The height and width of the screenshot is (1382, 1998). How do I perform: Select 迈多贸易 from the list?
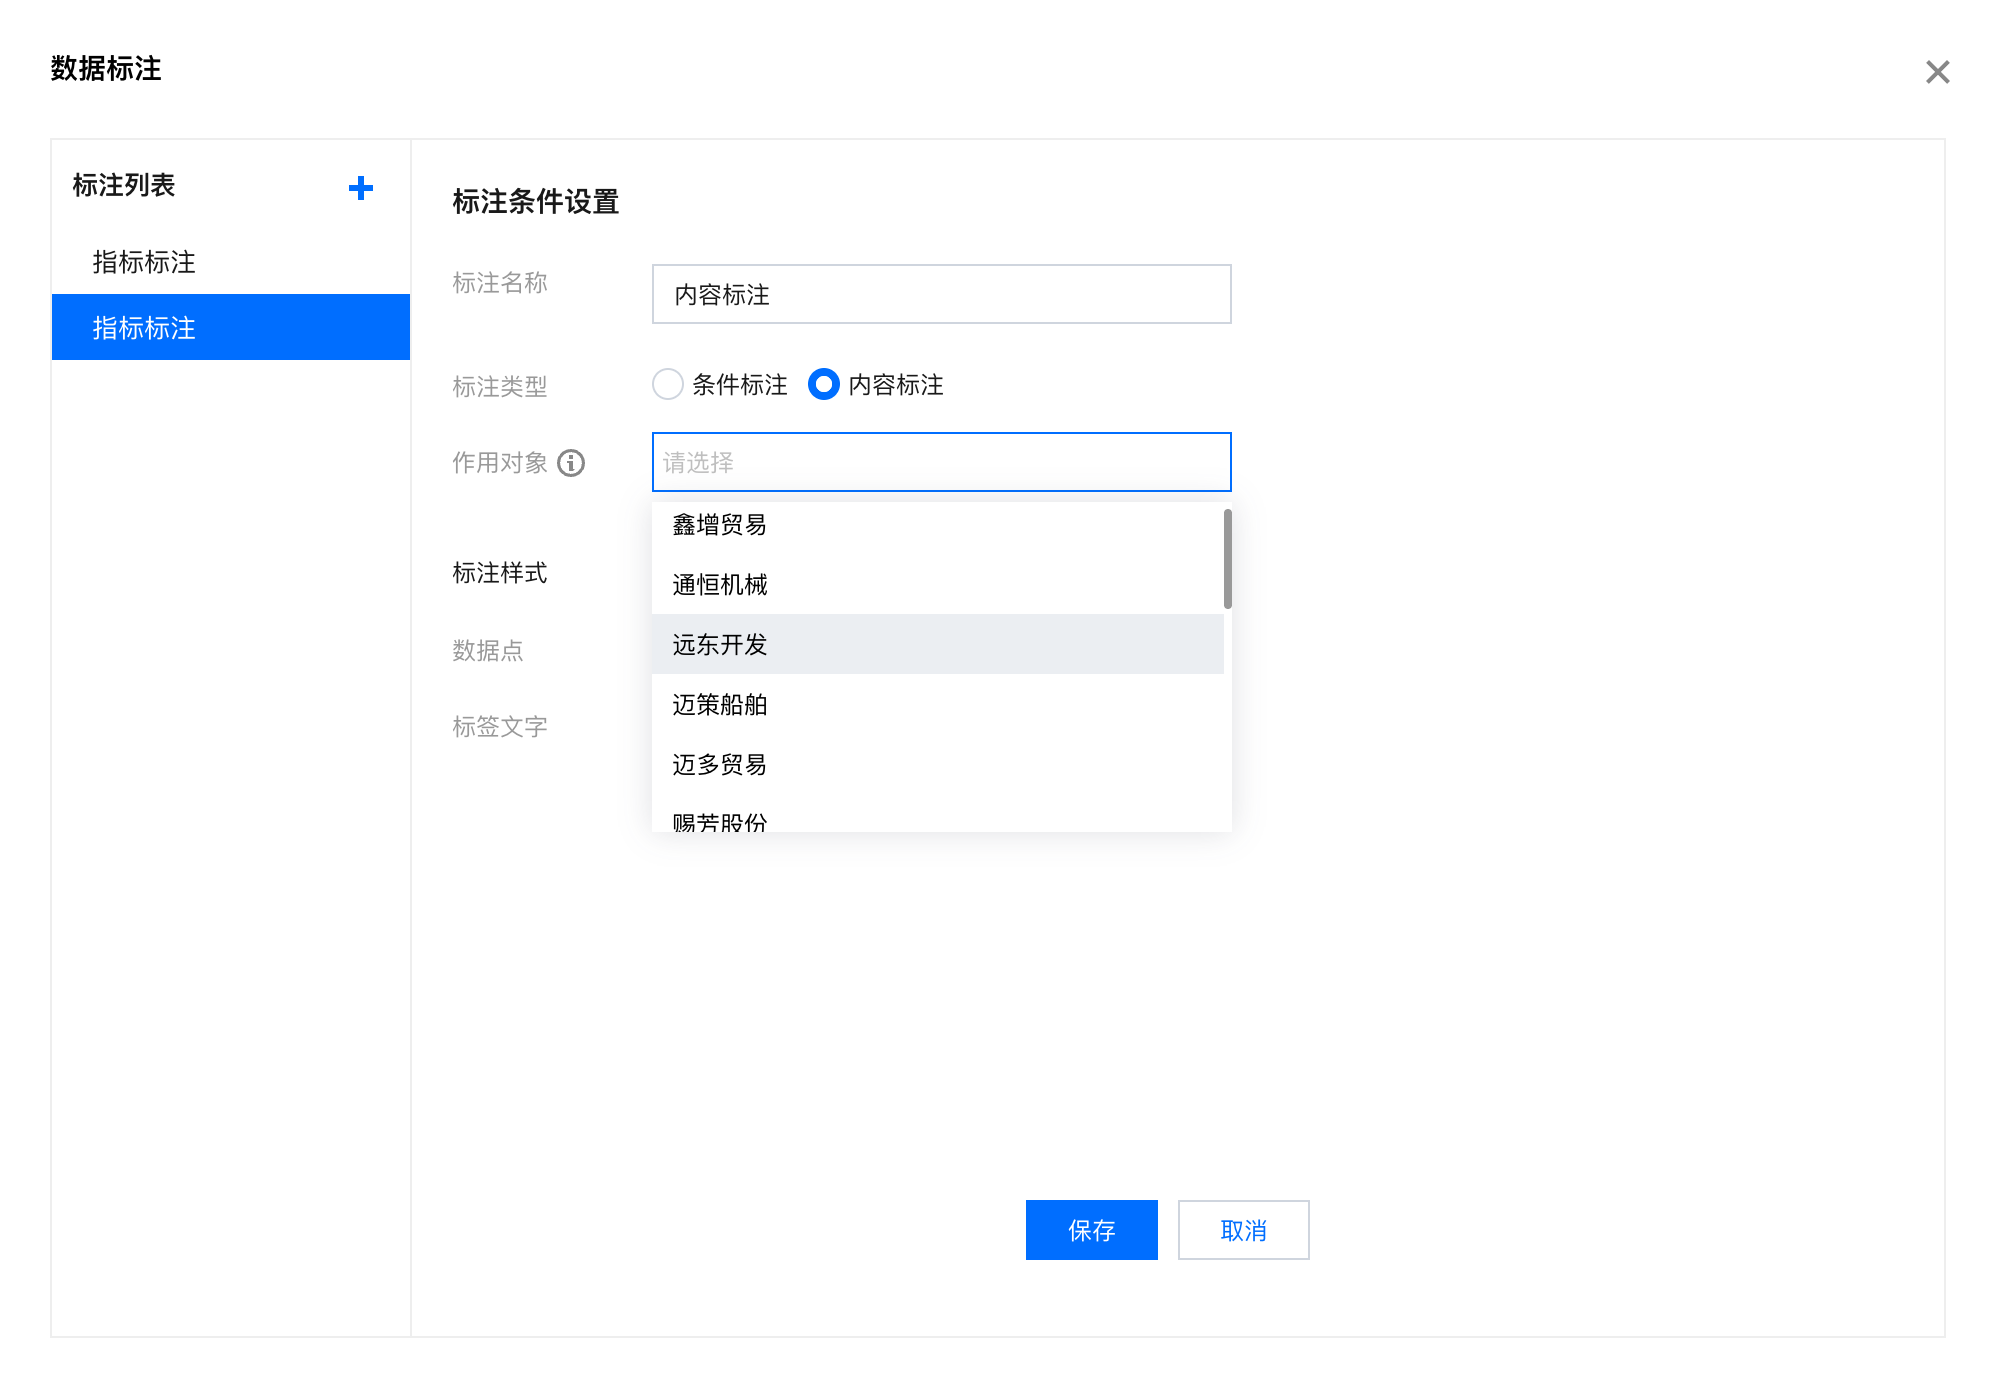[718, 765]
